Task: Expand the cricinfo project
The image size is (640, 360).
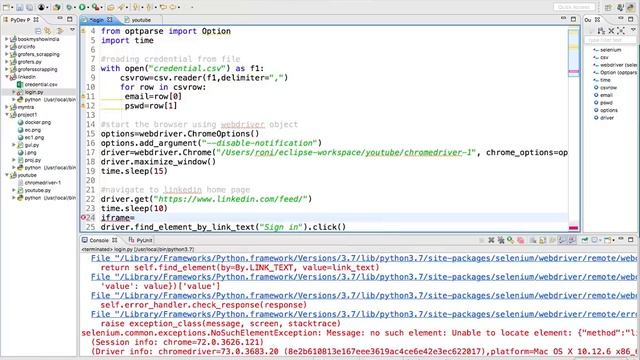Action: (x=7, y=47)
